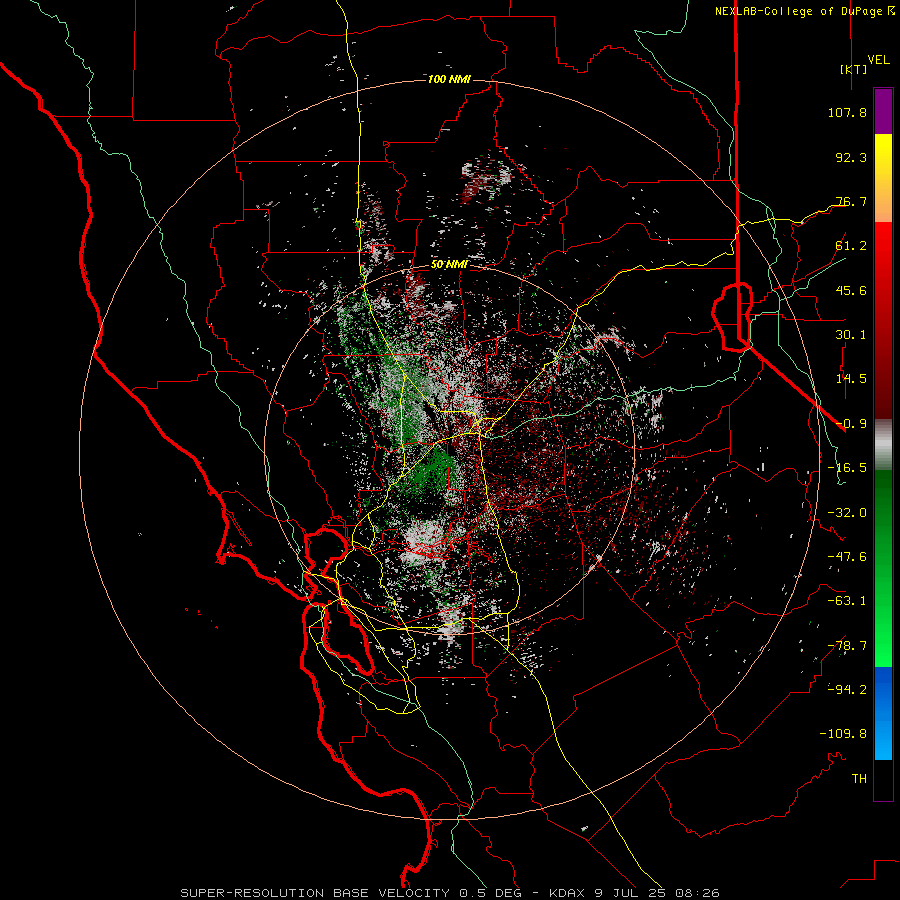Screen dimensions: 900x900
Task: Select the -47.6 velocity scale value
Action: click(x=847, y=557)
